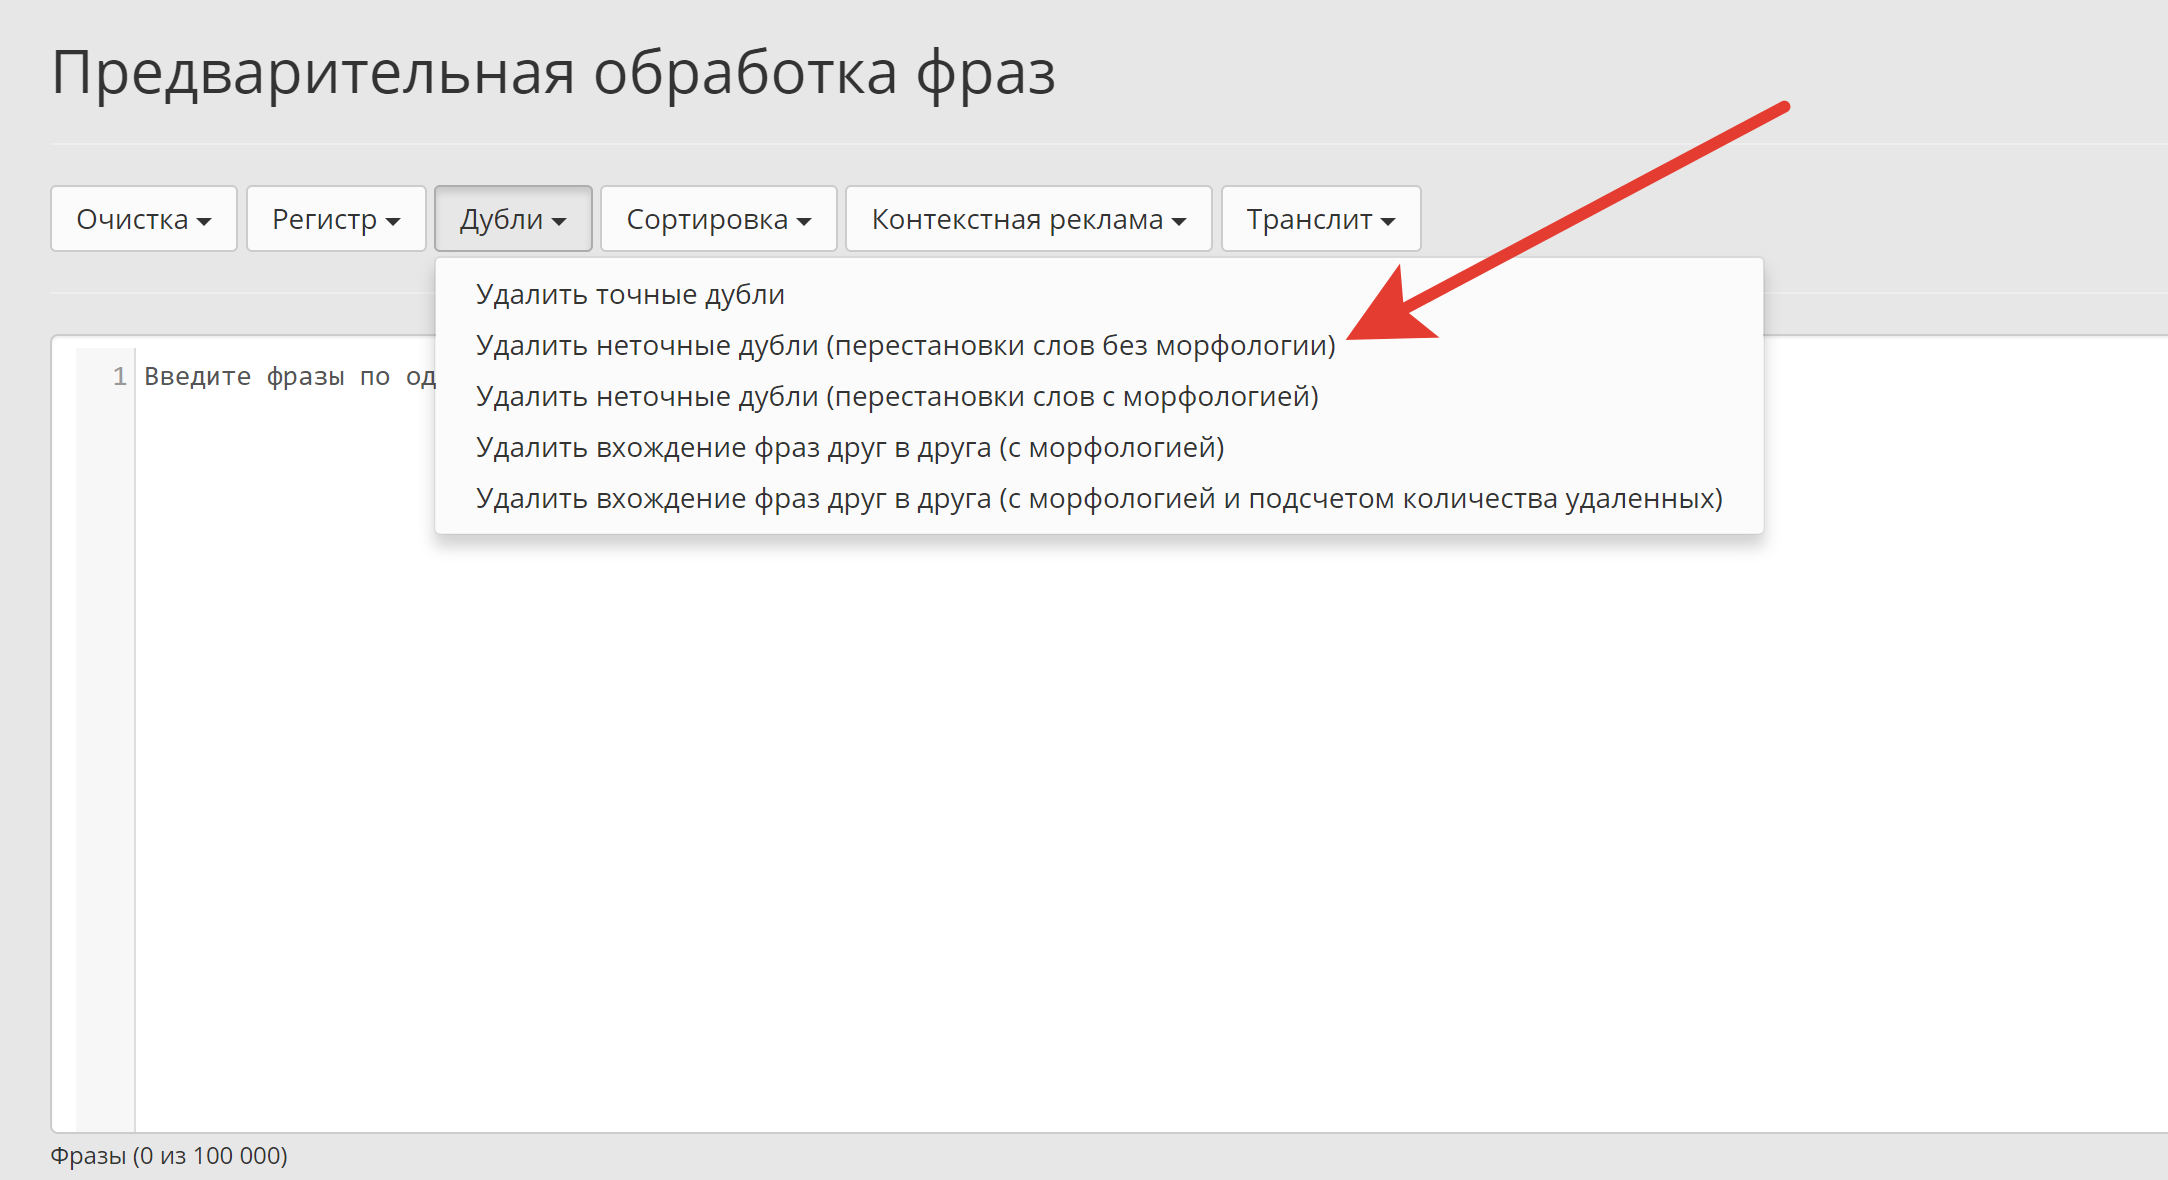Click the caret arrow on Очистка button
This screenshot has height=1180, width=2168.
[204, 221]
